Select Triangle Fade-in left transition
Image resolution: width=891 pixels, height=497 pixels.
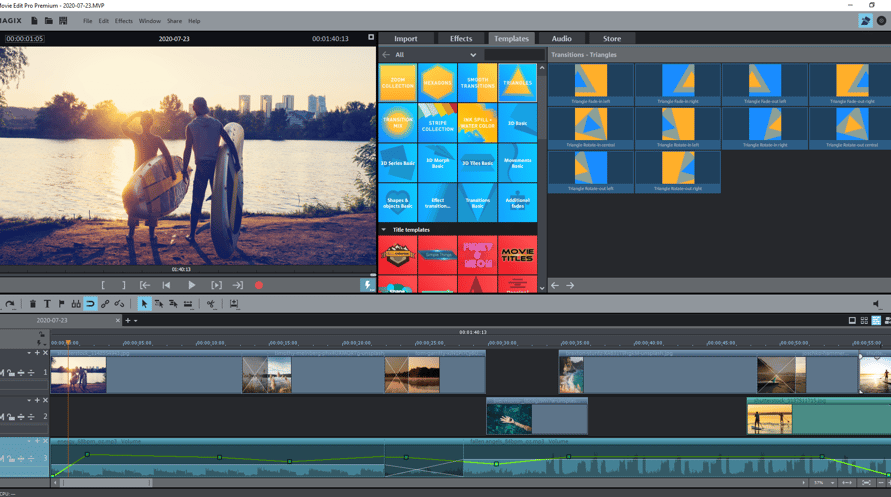coord(590,84)
